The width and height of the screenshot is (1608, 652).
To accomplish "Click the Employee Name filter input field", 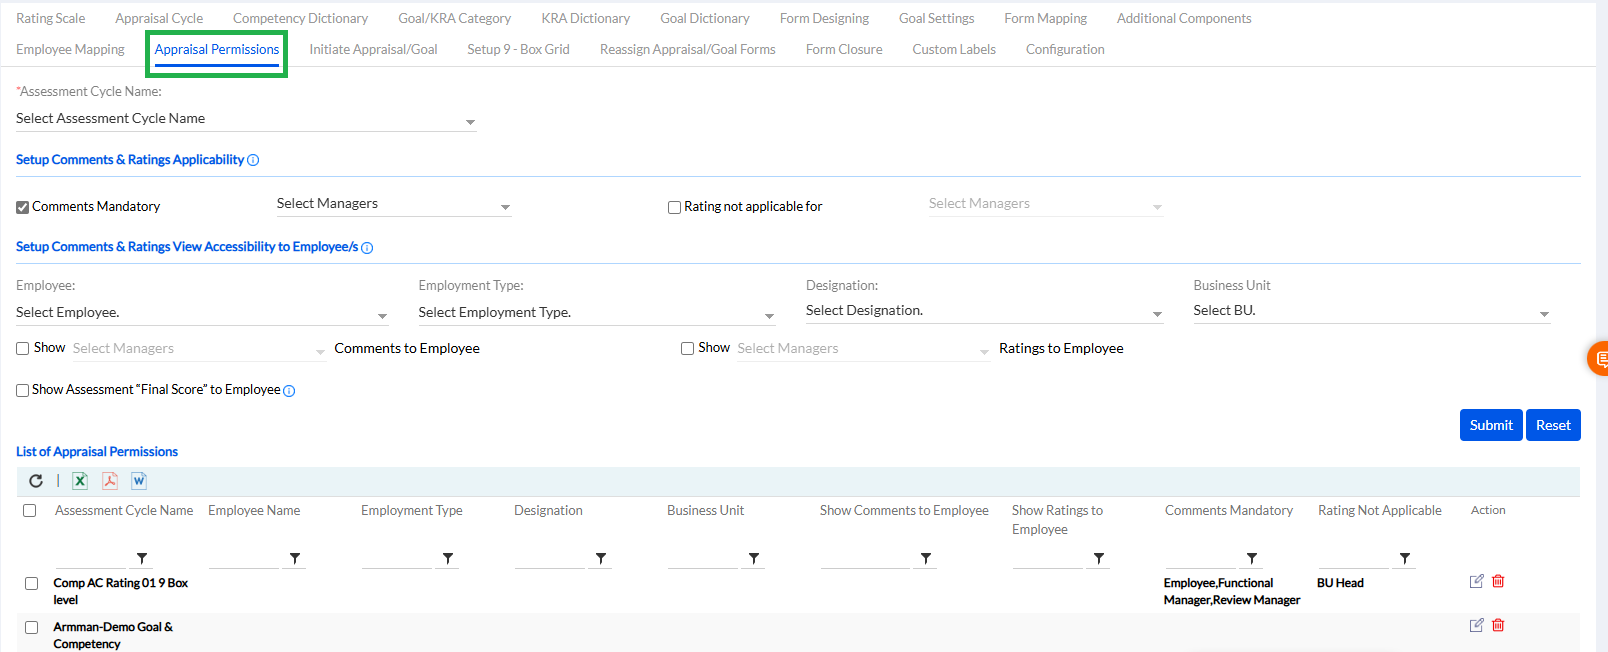I will 243,558.
